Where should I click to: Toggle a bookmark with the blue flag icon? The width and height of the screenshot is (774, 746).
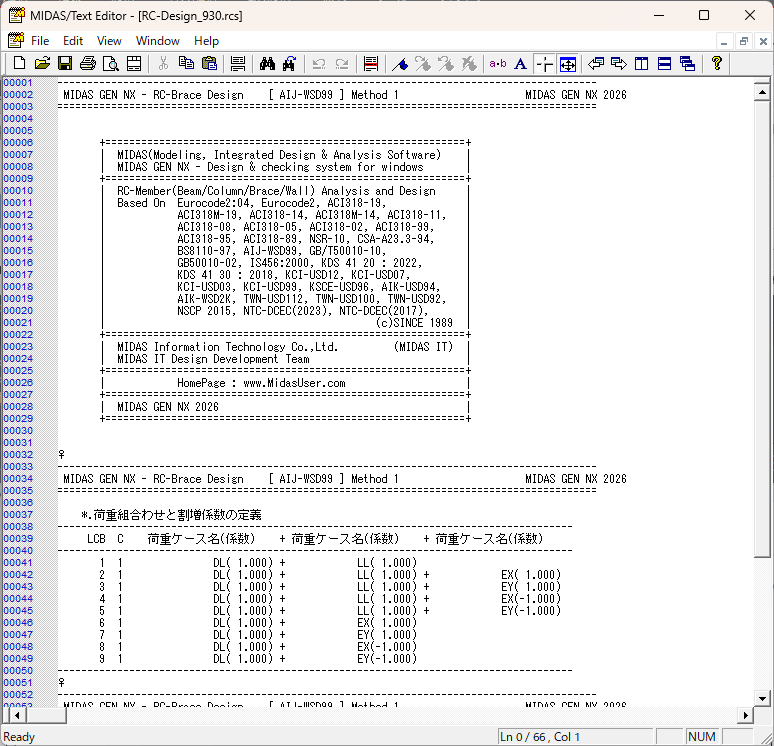(x=400, y=64)
